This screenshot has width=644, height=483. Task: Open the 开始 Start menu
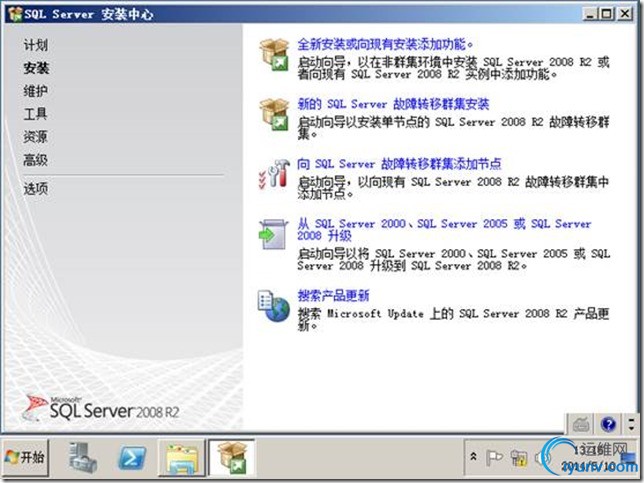click(x=25, y=457)
